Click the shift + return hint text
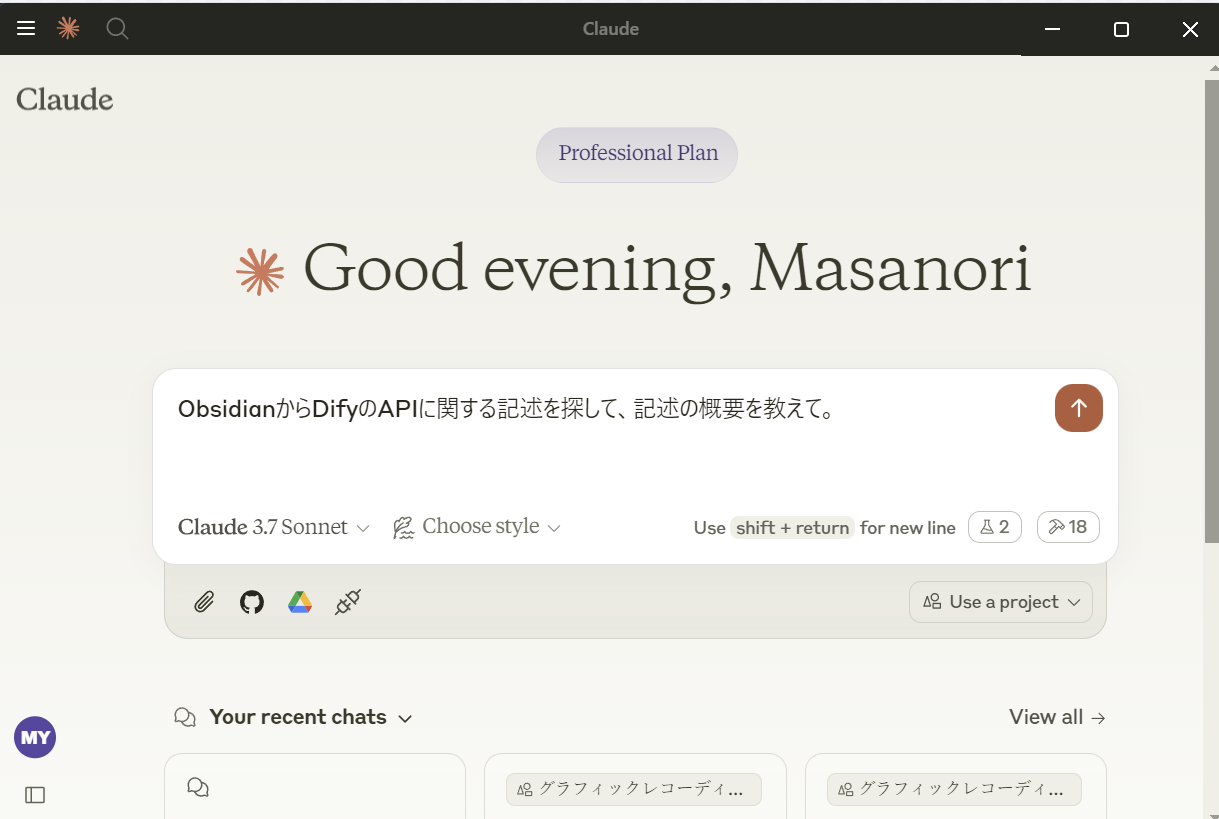Screen dimensions: 1219x819 tap(792, 528)
